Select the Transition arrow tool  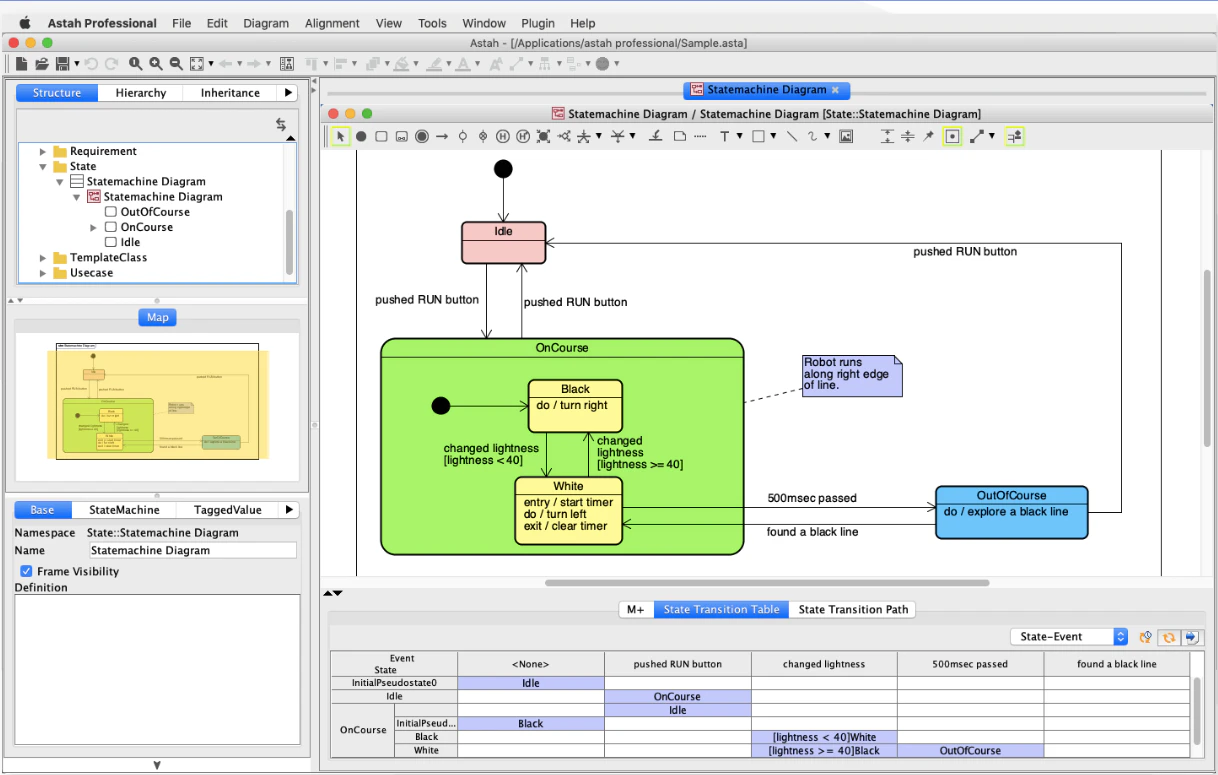(x=440, y=136)
